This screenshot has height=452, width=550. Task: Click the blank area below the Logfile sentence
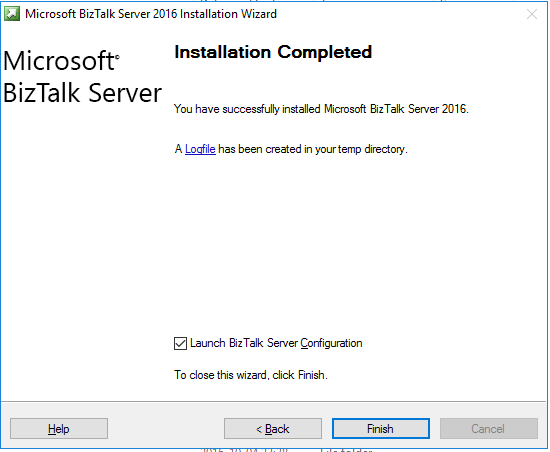tap(351, 238)
